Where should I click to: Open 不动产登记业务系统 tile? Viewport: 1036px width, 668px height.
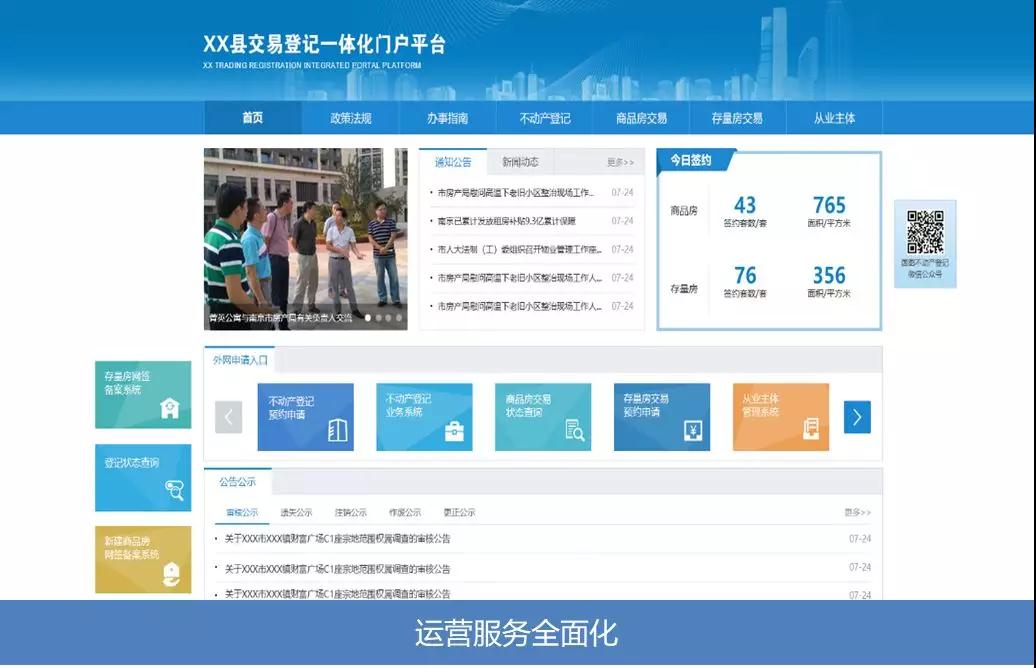(x=424, y=417)
